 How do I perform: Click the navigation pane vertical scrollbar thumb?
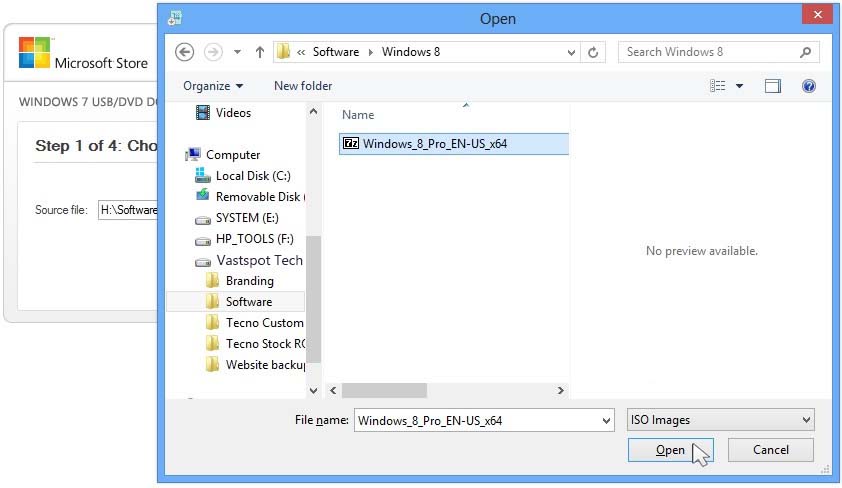pyautogui.click(x=314, y=300)
